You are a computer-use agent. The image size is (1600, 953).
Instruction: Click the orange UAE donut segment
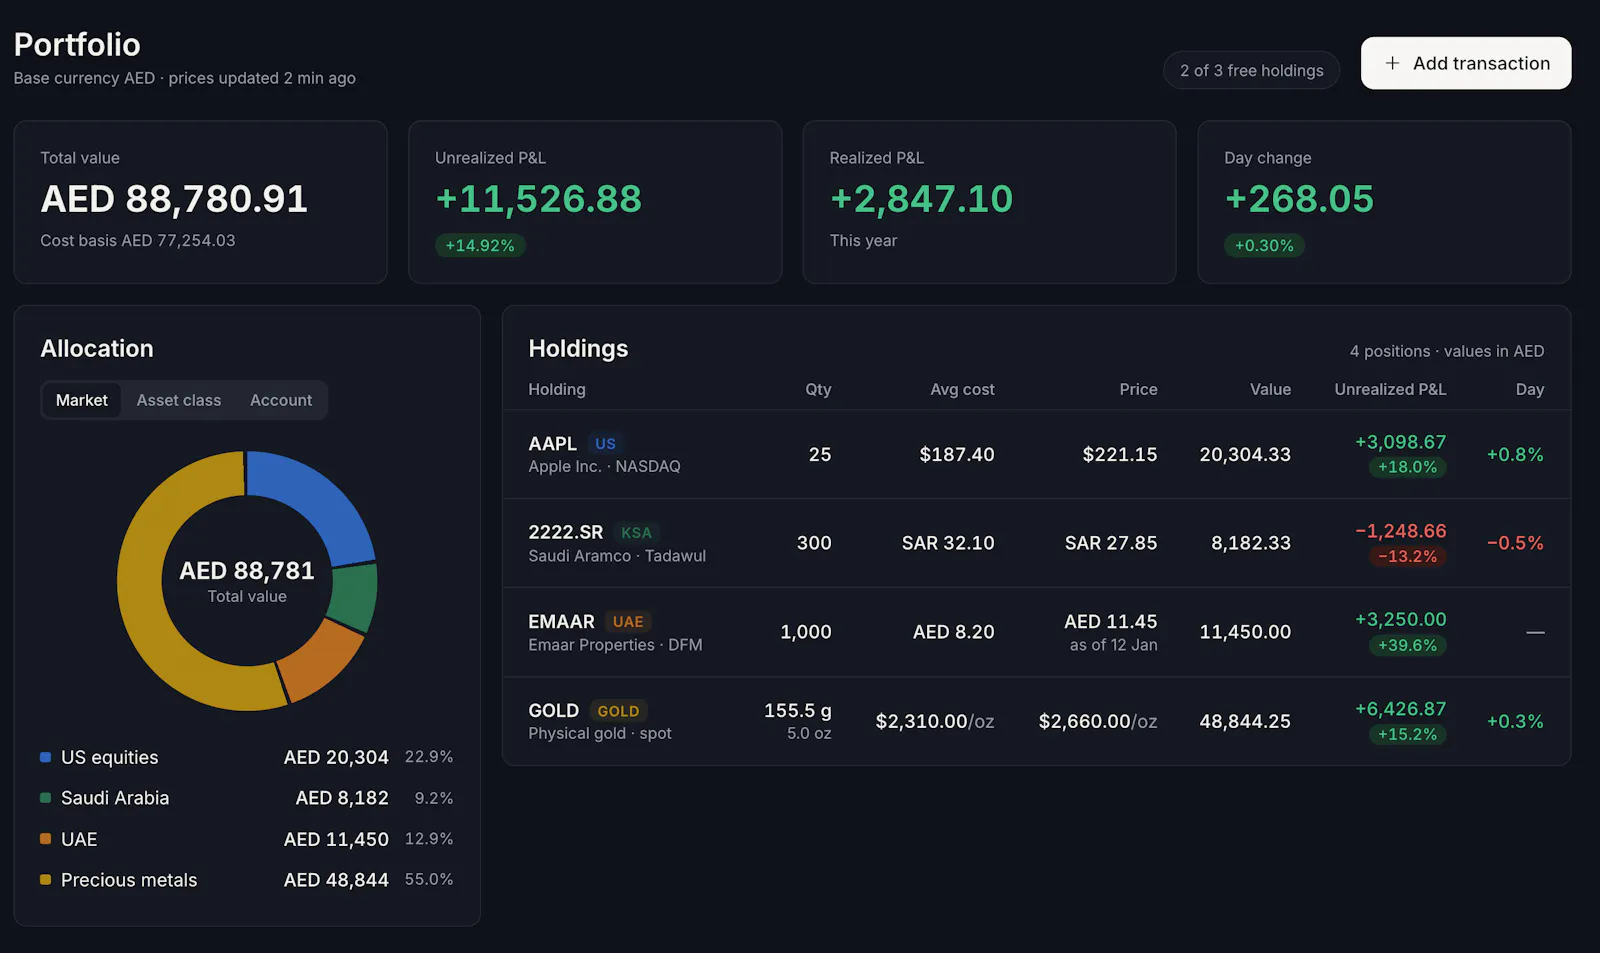coord(322,660)
